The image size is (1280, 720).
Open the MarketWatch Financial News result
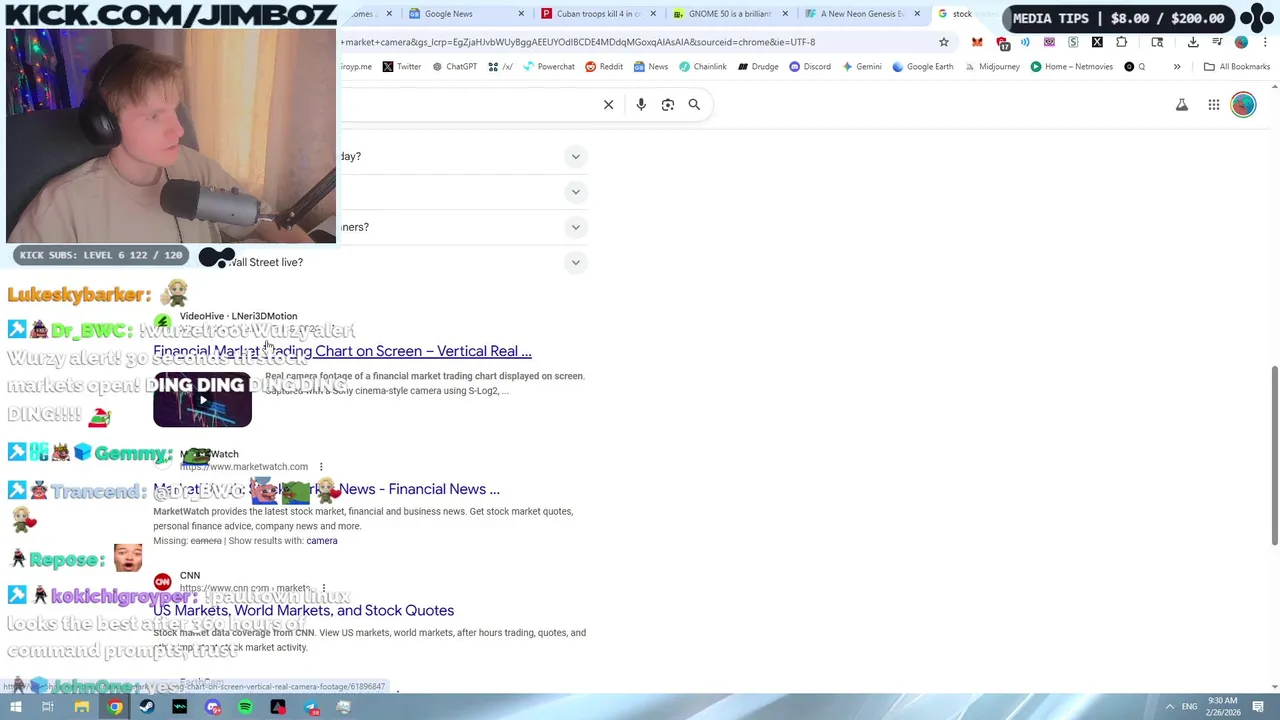326,489
